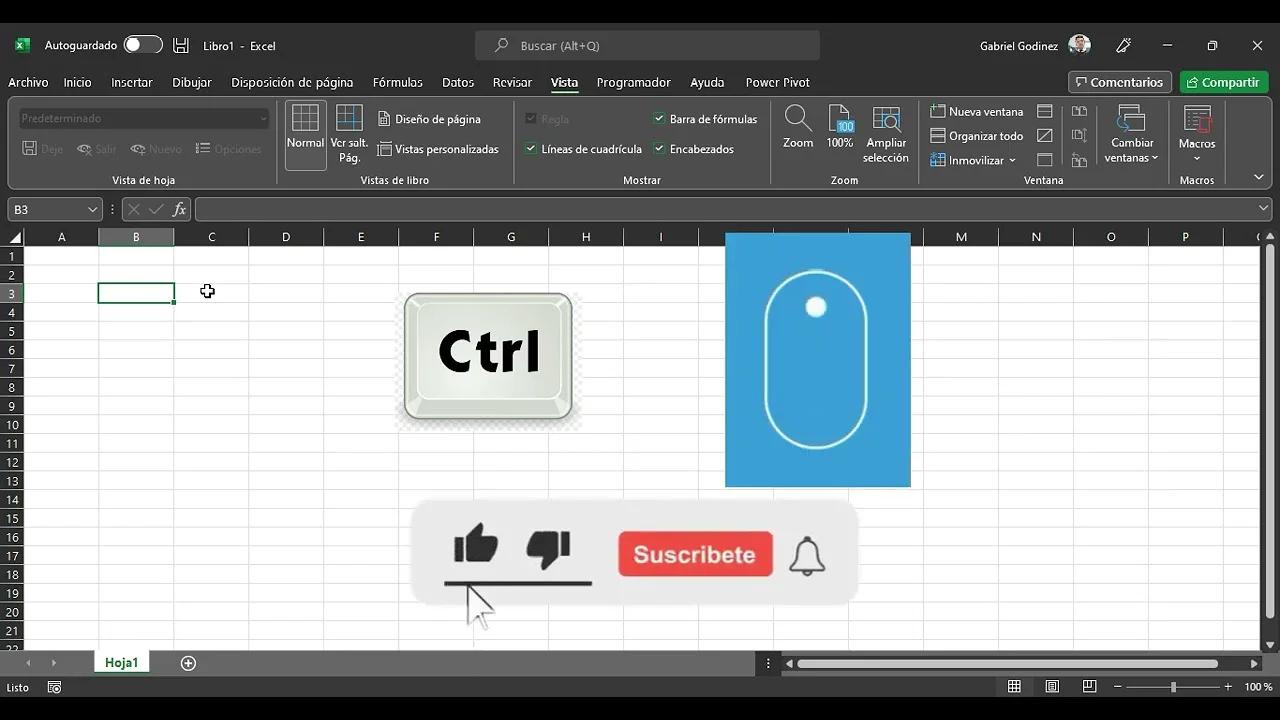Image resolution: width=1280 pixels, height=720 pixels.
Task: Click the Organizar todo icon
Action: (x=937, y=135)
